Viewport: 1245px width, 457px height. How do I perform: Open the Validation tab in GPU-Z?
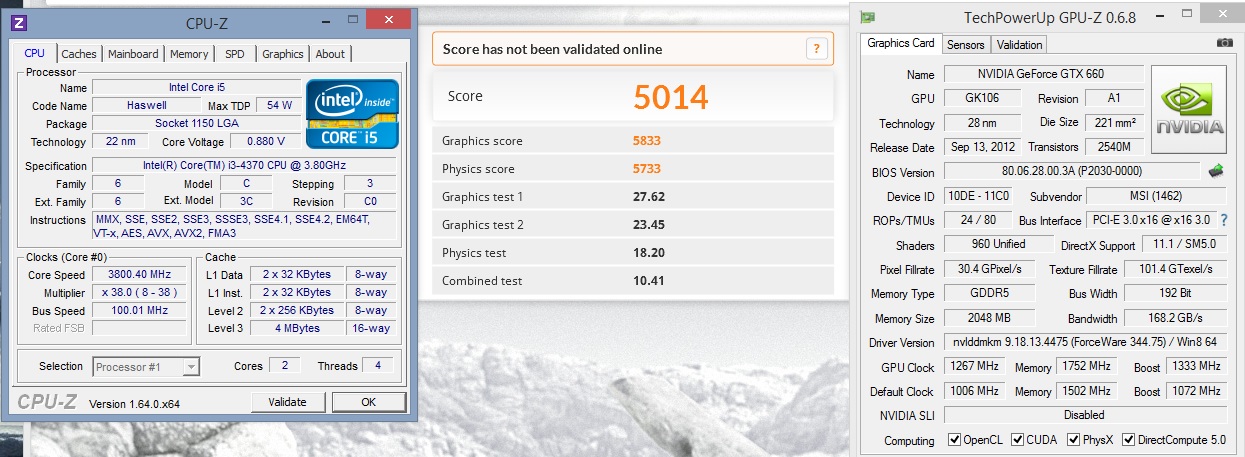point(1019,45)
